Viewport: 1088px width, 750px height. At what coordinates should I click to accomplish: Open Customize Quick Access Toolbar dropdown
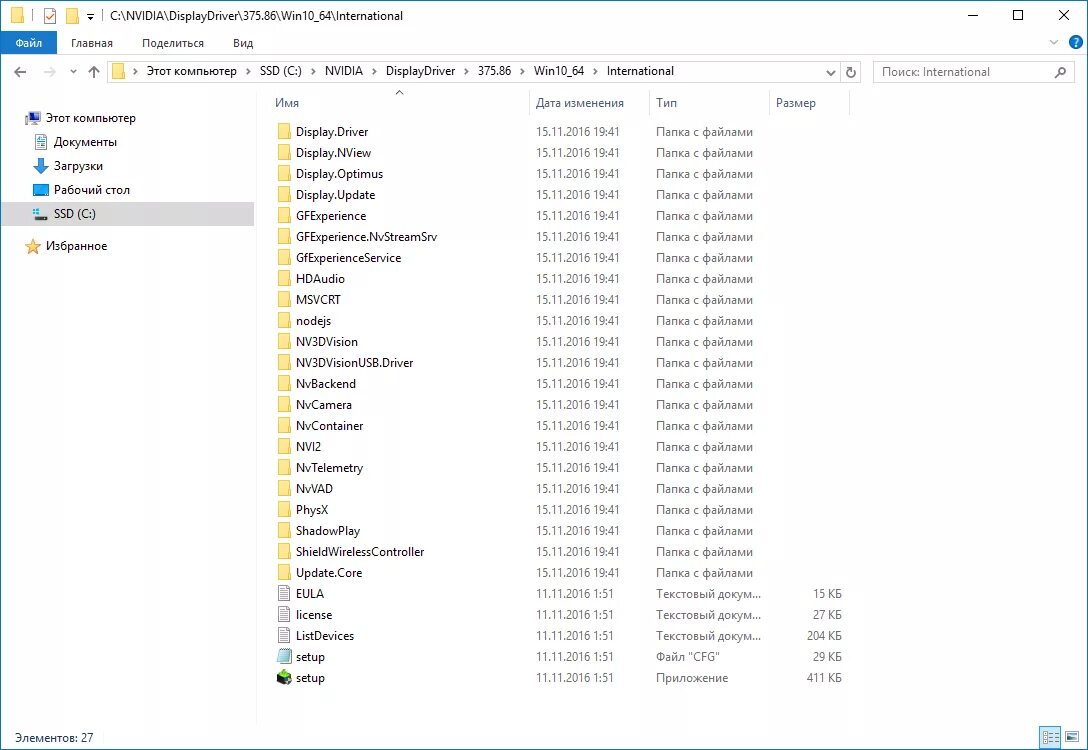90,17
